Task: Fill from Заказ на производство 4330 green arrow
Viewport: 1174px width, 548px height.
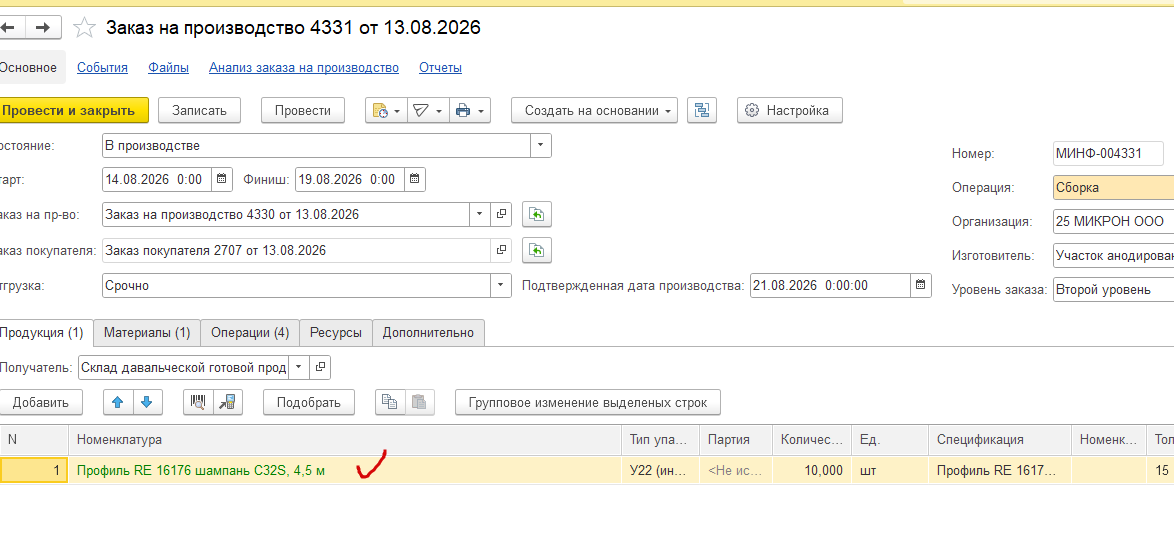Action: click(x=537, y=215)
